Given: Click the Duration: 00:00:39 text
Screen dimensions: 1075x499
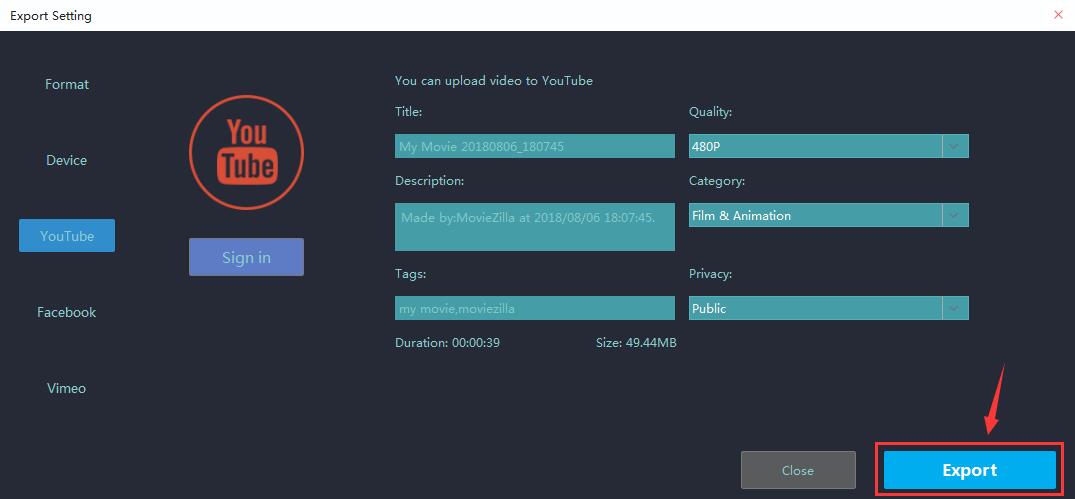Looking at the screenshot, I should coord(447,342).
